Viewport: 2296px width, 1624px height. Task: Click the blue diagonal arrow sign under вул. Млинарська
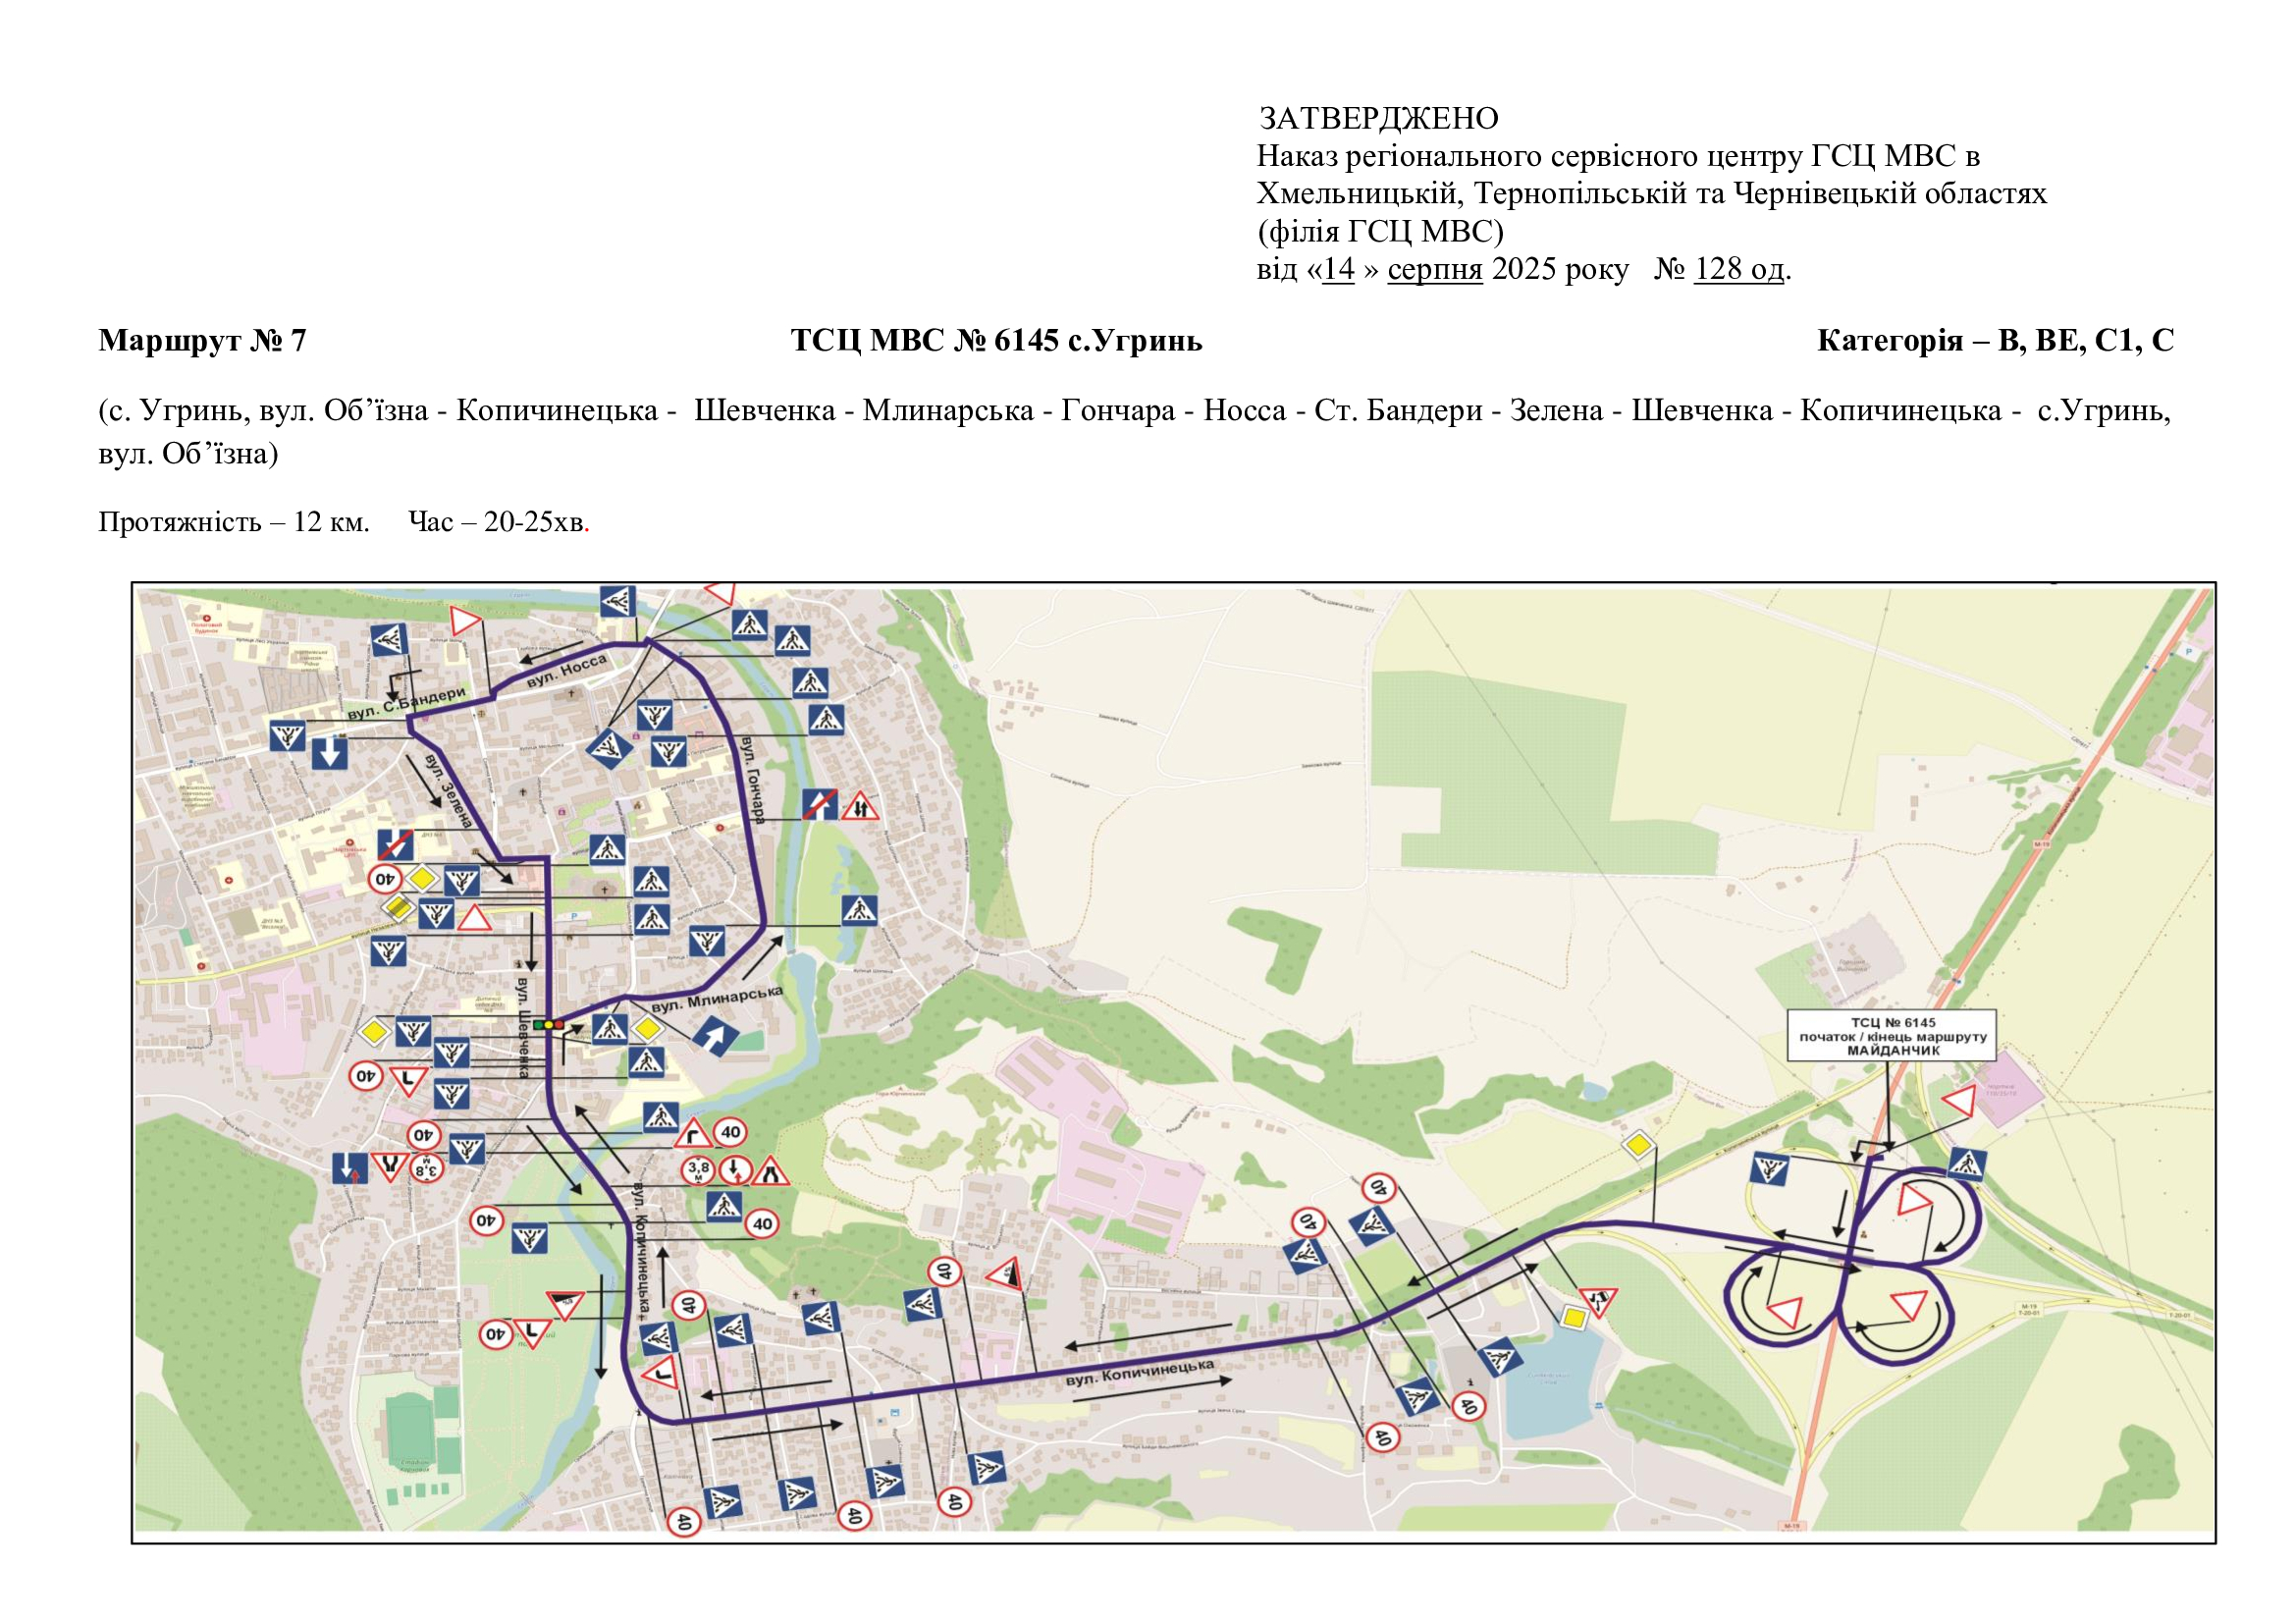point(716,1036)
